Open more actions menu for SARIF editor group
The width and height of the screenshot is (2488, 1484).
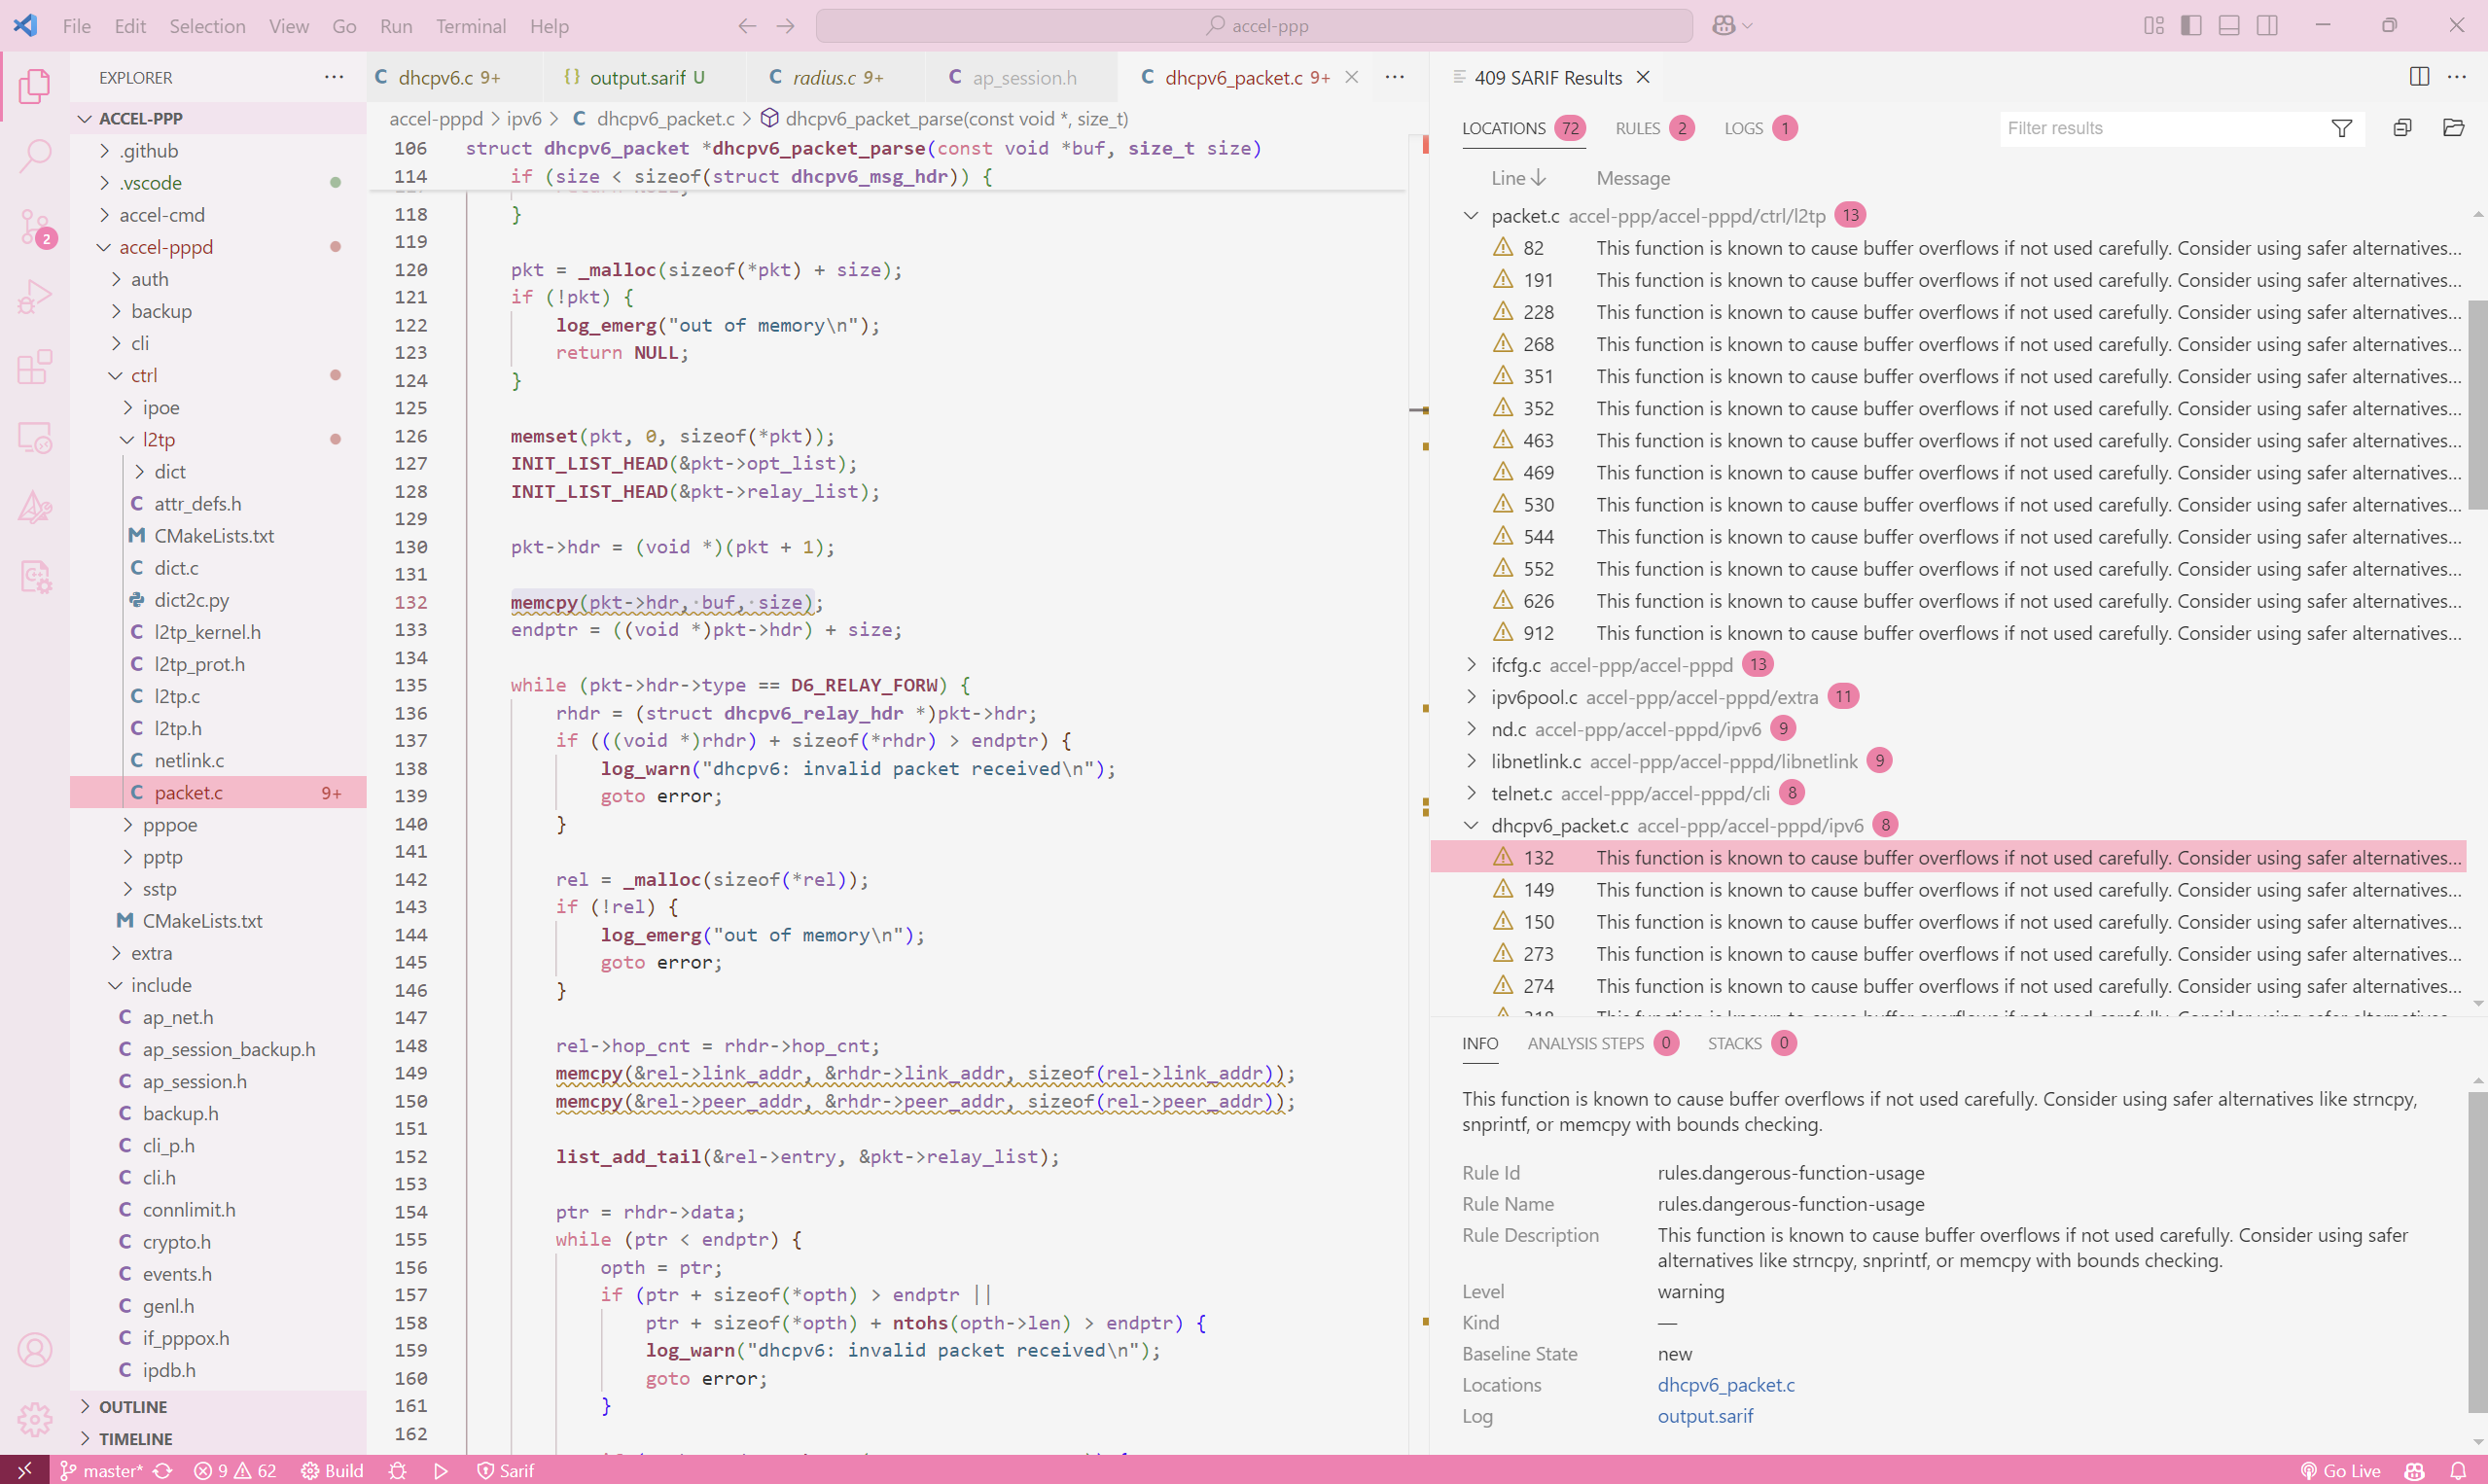[2457, 77]
